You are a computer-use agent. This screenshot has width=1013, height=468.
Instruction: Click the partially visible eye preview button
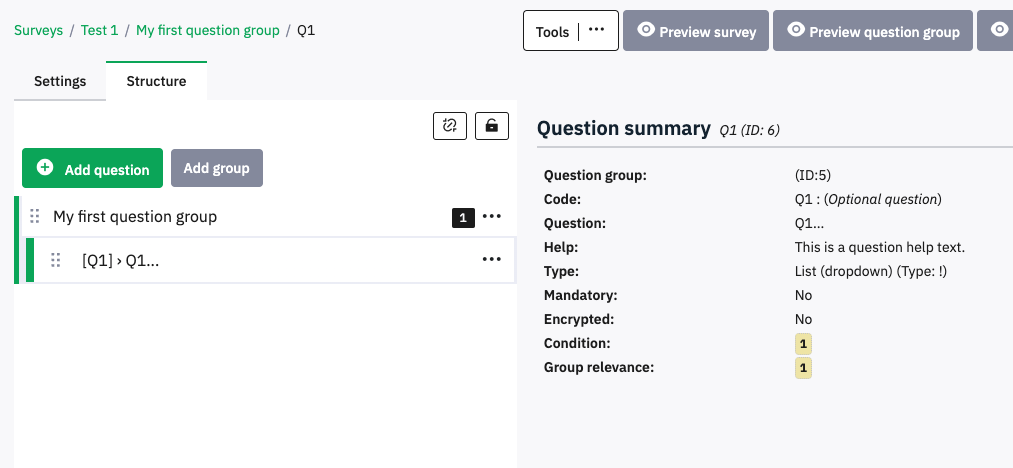(999, 30)
